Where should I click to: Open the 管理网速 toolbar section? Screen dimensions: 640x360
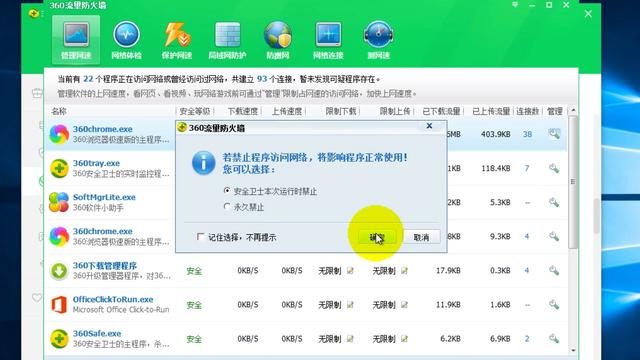click(x=76, y=40)
